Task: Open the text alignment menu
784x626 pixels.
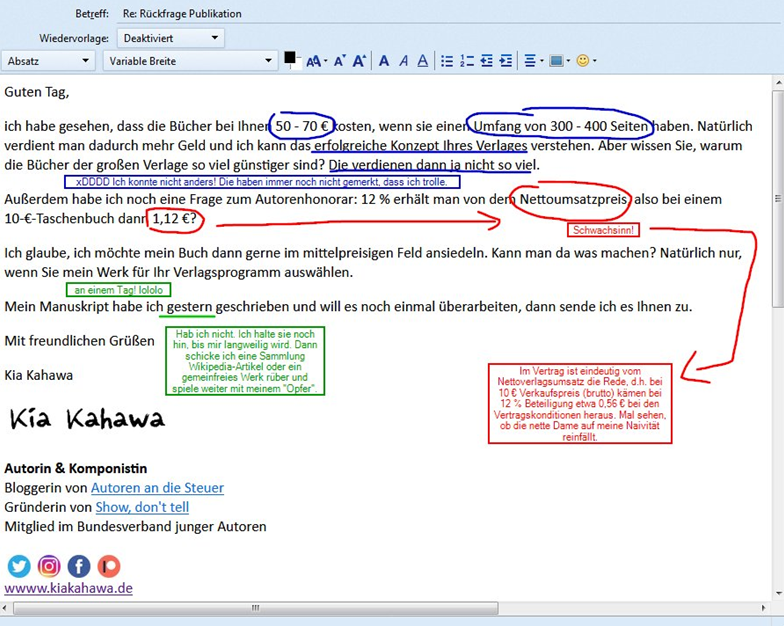Action: tap(533, 61)
